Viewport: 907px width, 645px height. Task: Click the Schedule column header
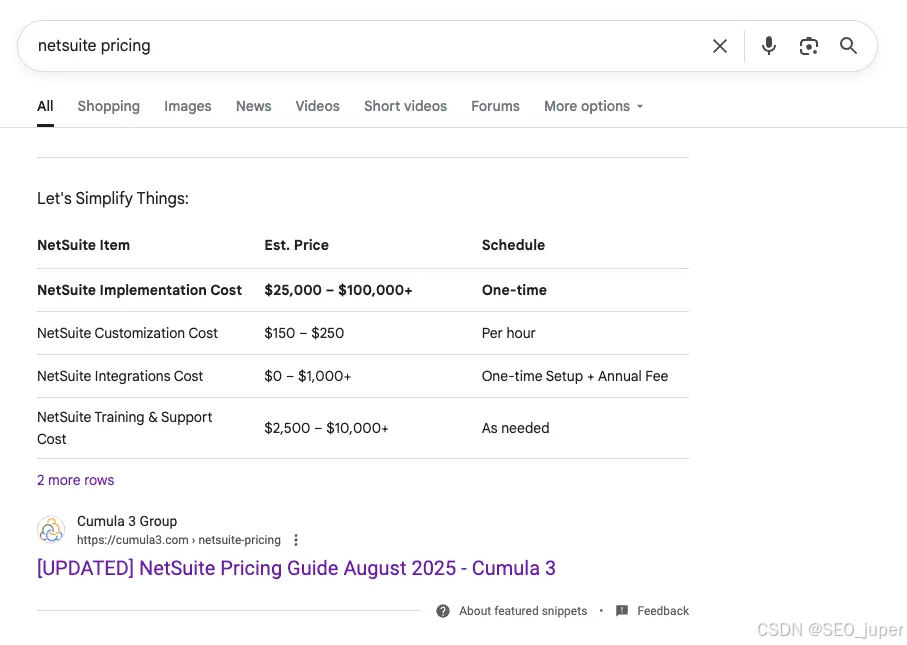click(513, 245)
